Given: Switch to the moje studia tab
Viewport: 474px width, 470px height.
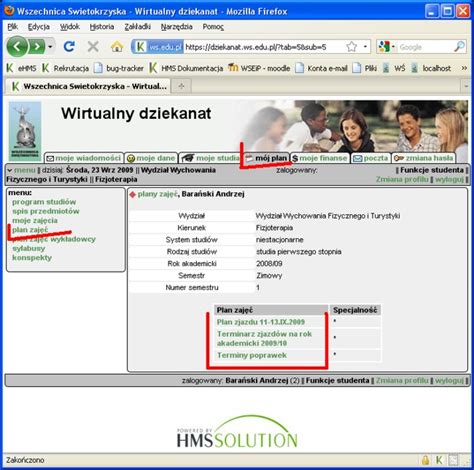Looking at the screenshot, I should tap(210, 158).
